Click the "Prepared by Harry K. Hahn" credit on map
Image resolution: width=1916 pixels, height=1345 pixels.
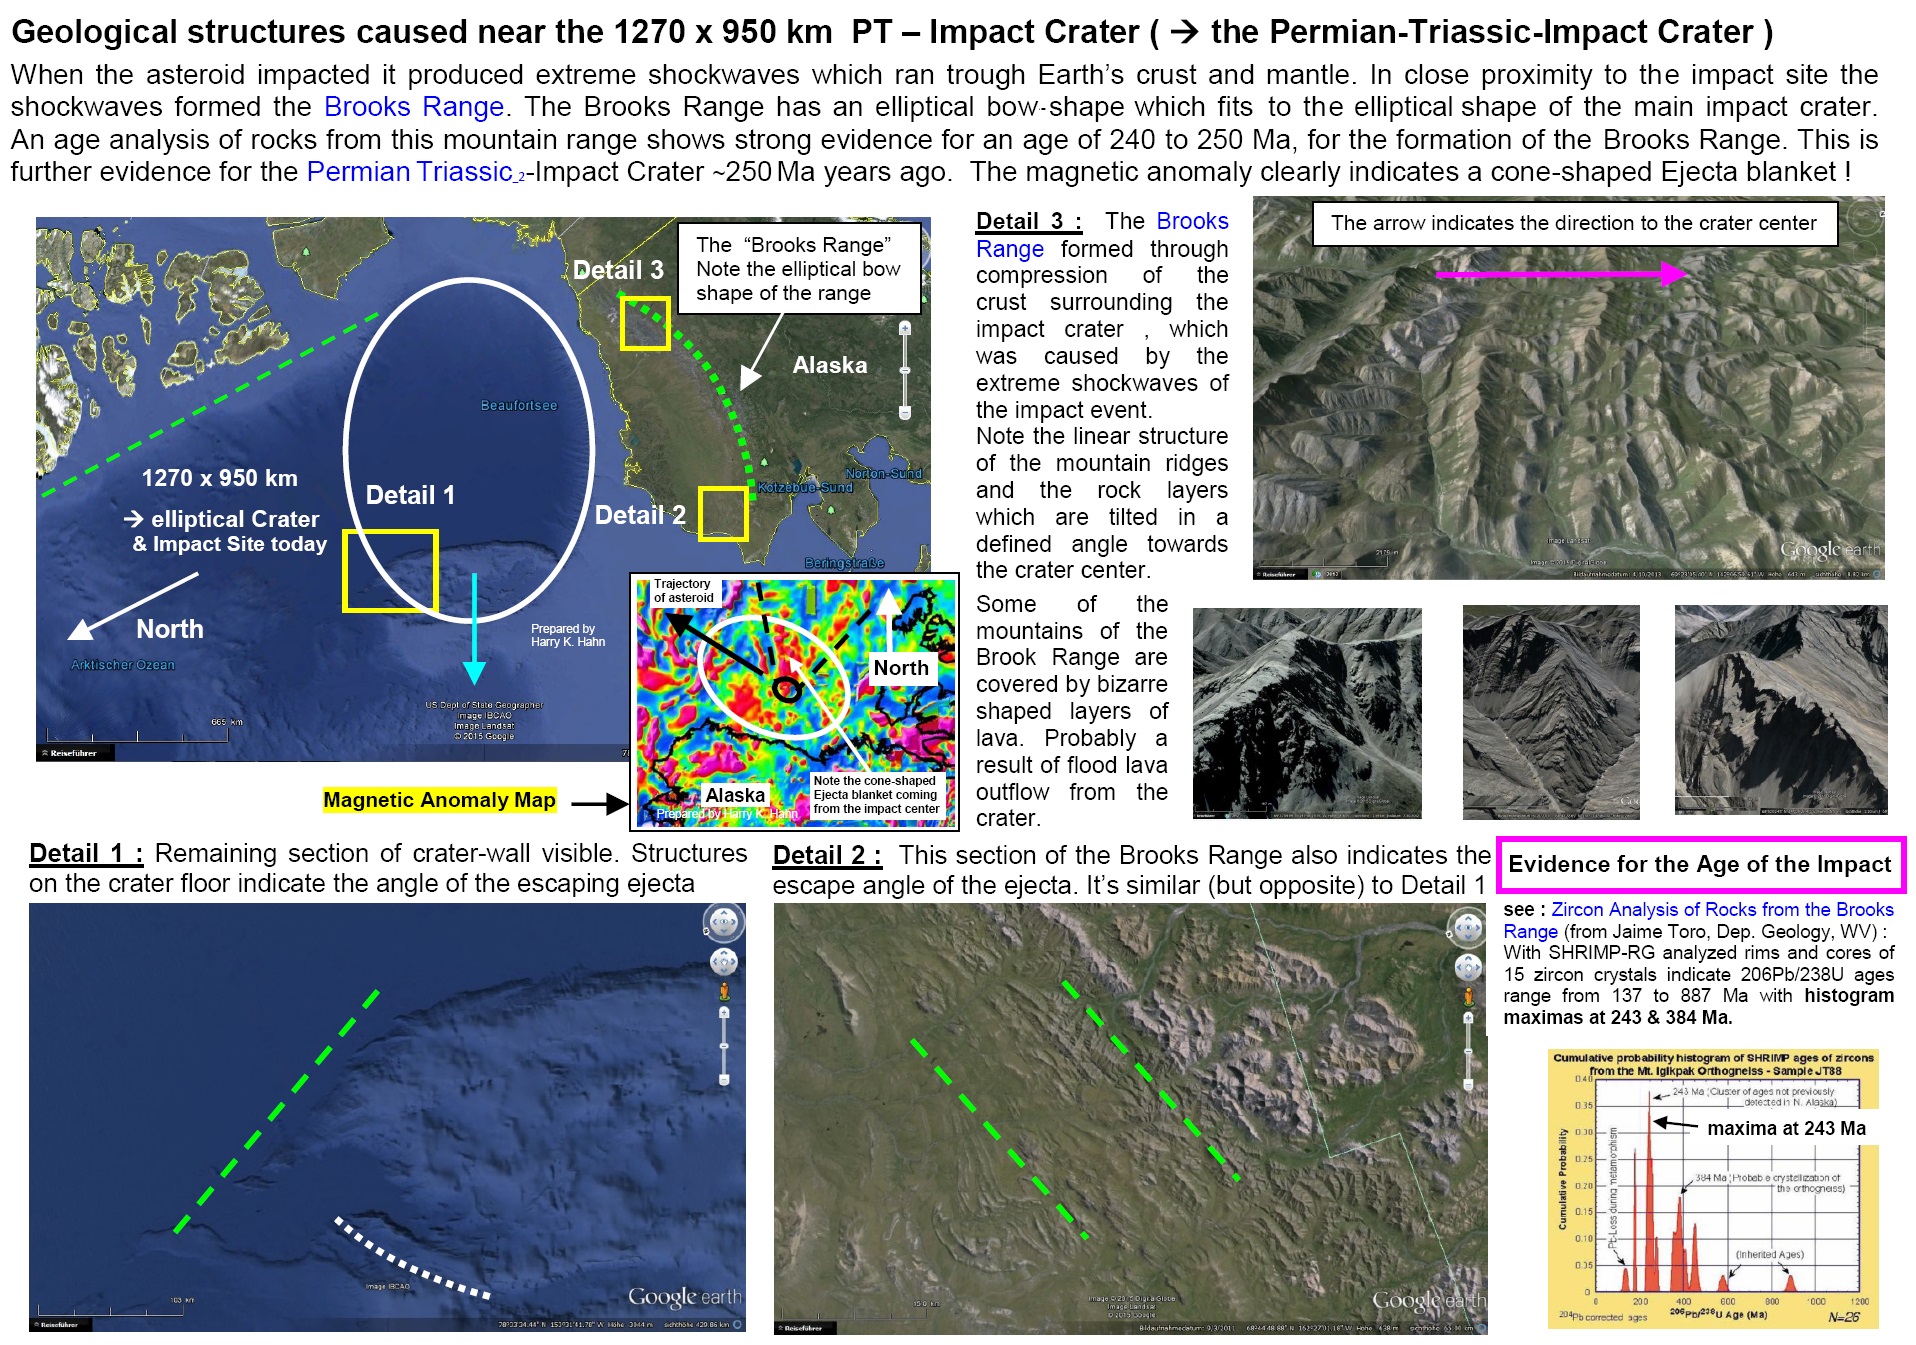coord(568,636)
